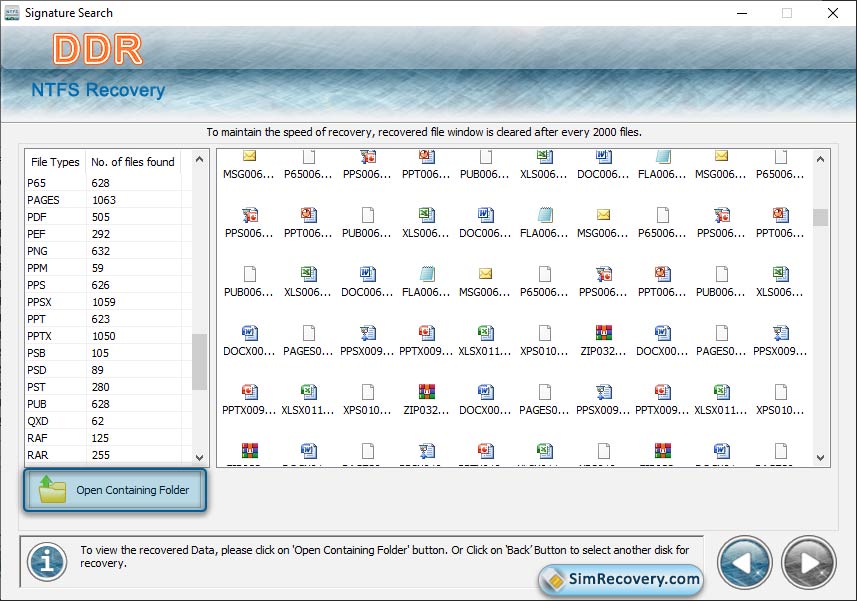Viewport: 857px width, 601px height.
Task: Select the RAR file type row
Action: 109,455
